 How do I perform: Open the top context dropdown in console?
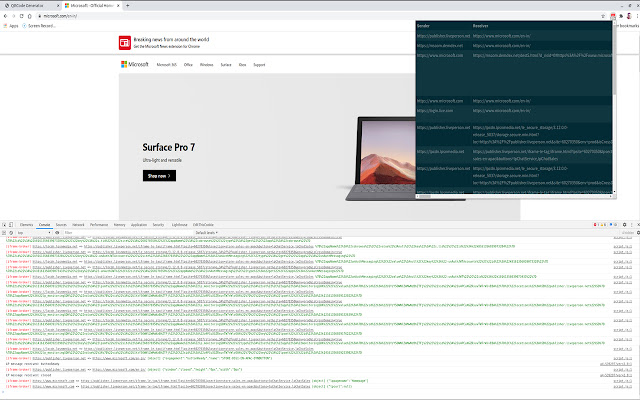pos(34,233)
